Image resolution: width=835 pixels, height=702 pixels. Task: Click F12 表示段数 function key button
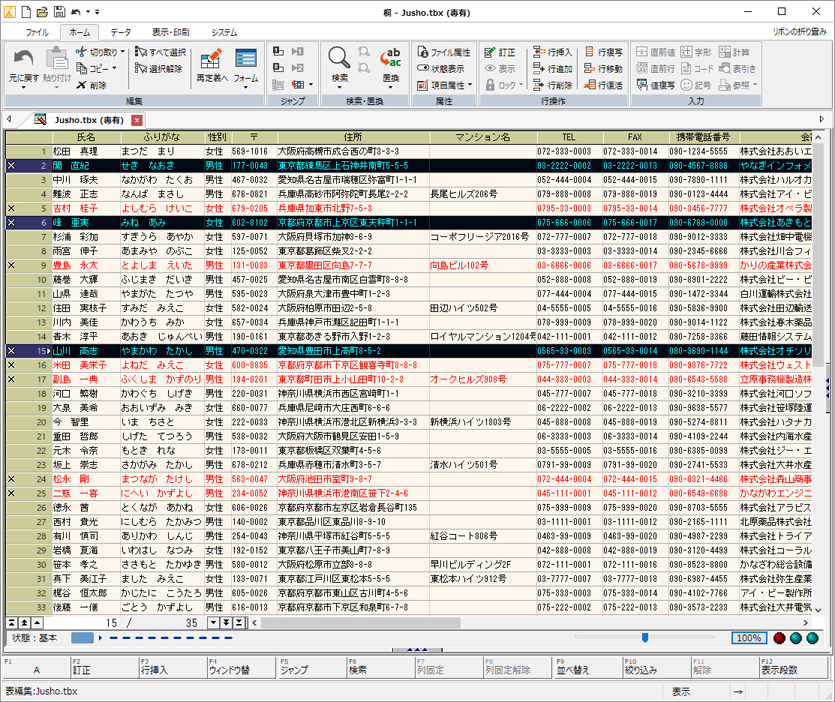tap(793, 667)
